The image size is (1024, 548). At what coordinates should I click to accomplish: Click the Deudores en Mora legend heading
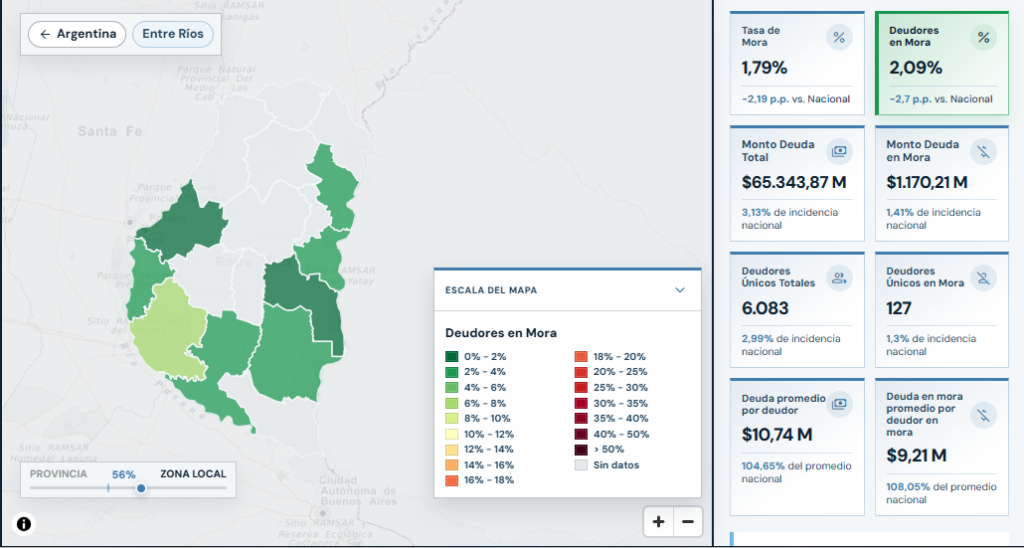click(x=501, y=333)
